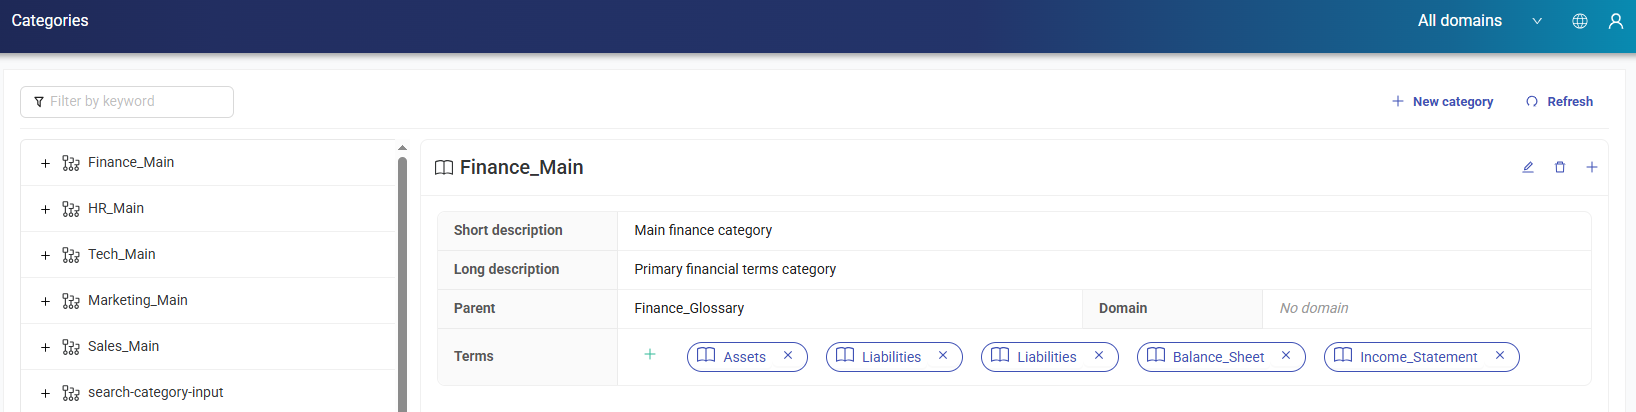Viewport: 1636px width, 412px height.
Task: Click the Refresh button
Action: pyautogui.click(x=1559, y=102)
